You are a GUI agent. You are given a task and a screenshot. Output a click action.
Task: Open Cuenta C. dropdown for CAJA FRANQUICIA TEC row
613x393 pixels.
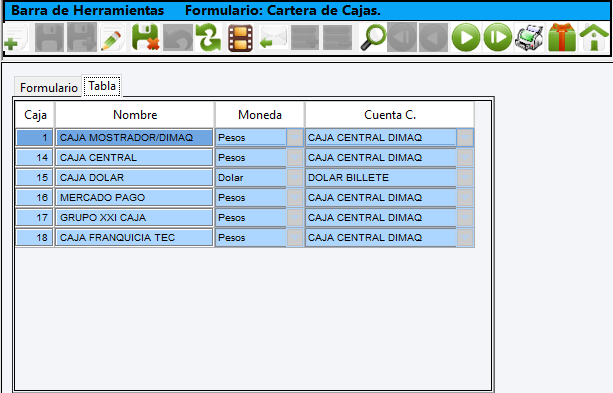tap(465, 237)
